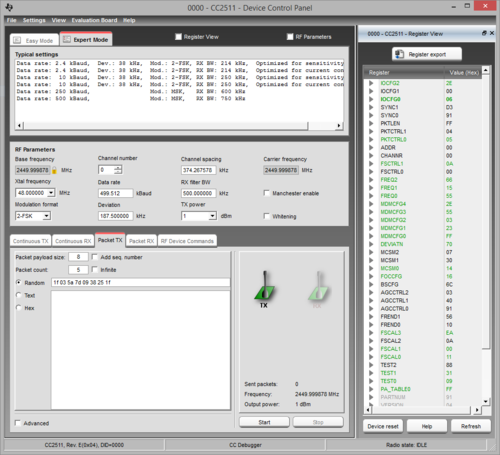The width and height of the screenshot is (500, 455).
Task: Expand the DEVIATN register row
Action: (x=371, y=244)
